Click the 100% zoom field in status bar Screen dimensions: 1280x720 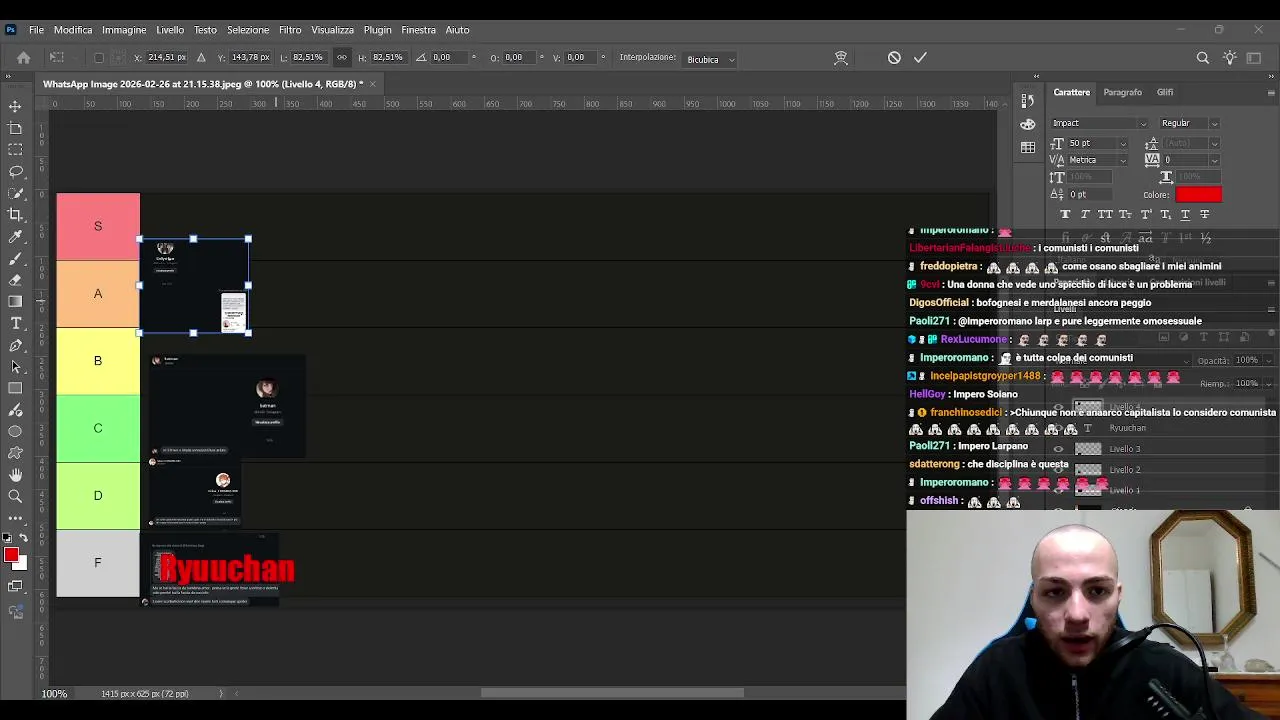(x=55, y=694)
